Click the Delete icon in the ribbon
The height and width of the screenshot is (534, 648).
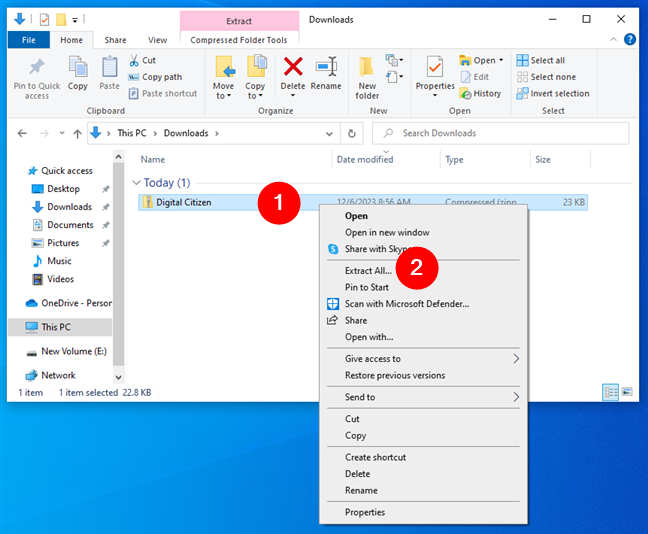tap(293, 68)
